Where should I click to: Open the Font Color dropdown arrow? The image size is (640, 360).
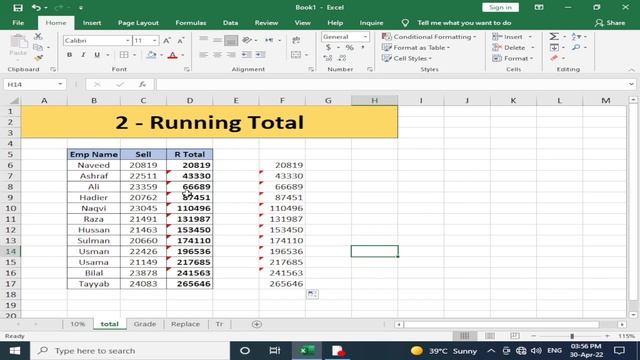(x=182, y=55)
